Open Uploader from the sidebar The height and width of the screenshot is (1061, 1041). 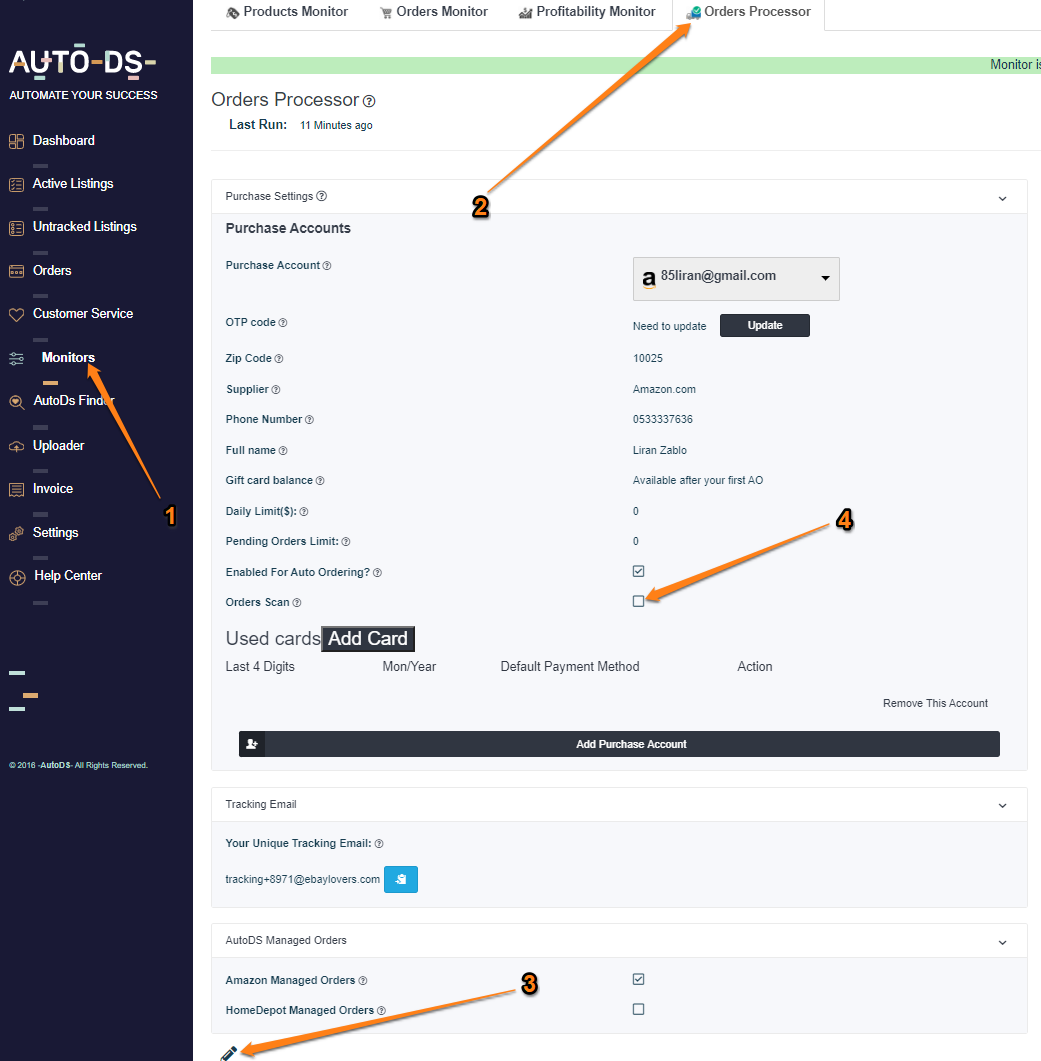[x=59, y=446]
